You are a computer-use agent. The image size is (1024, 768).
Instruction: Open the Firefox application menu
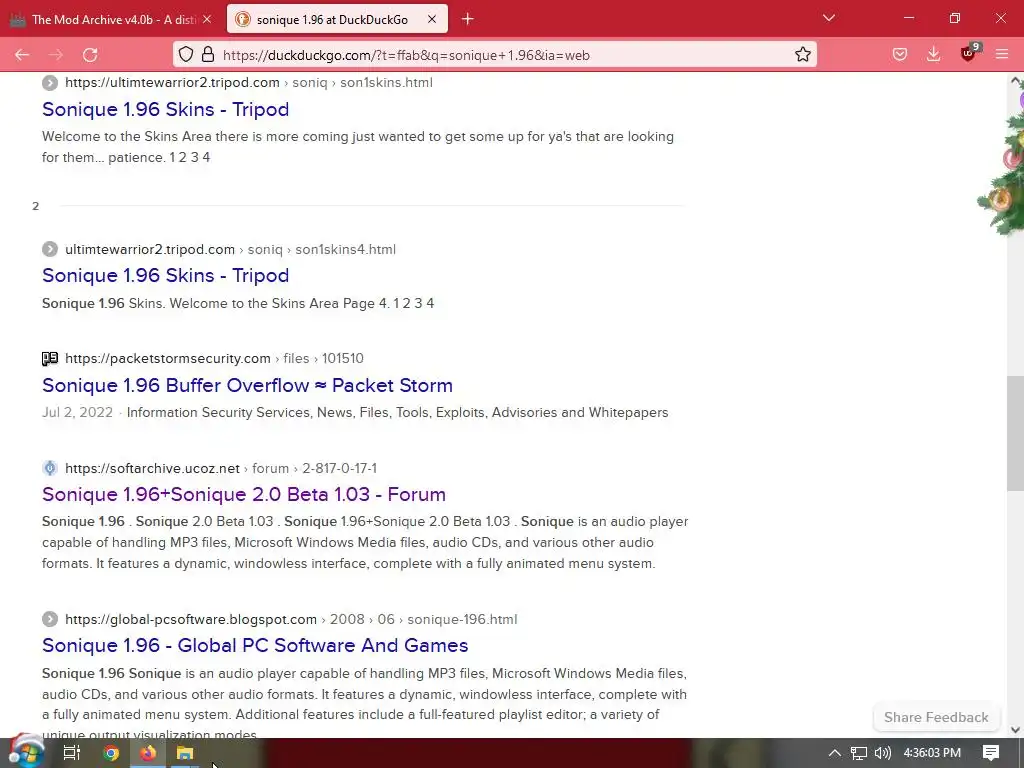(1002, 55)
